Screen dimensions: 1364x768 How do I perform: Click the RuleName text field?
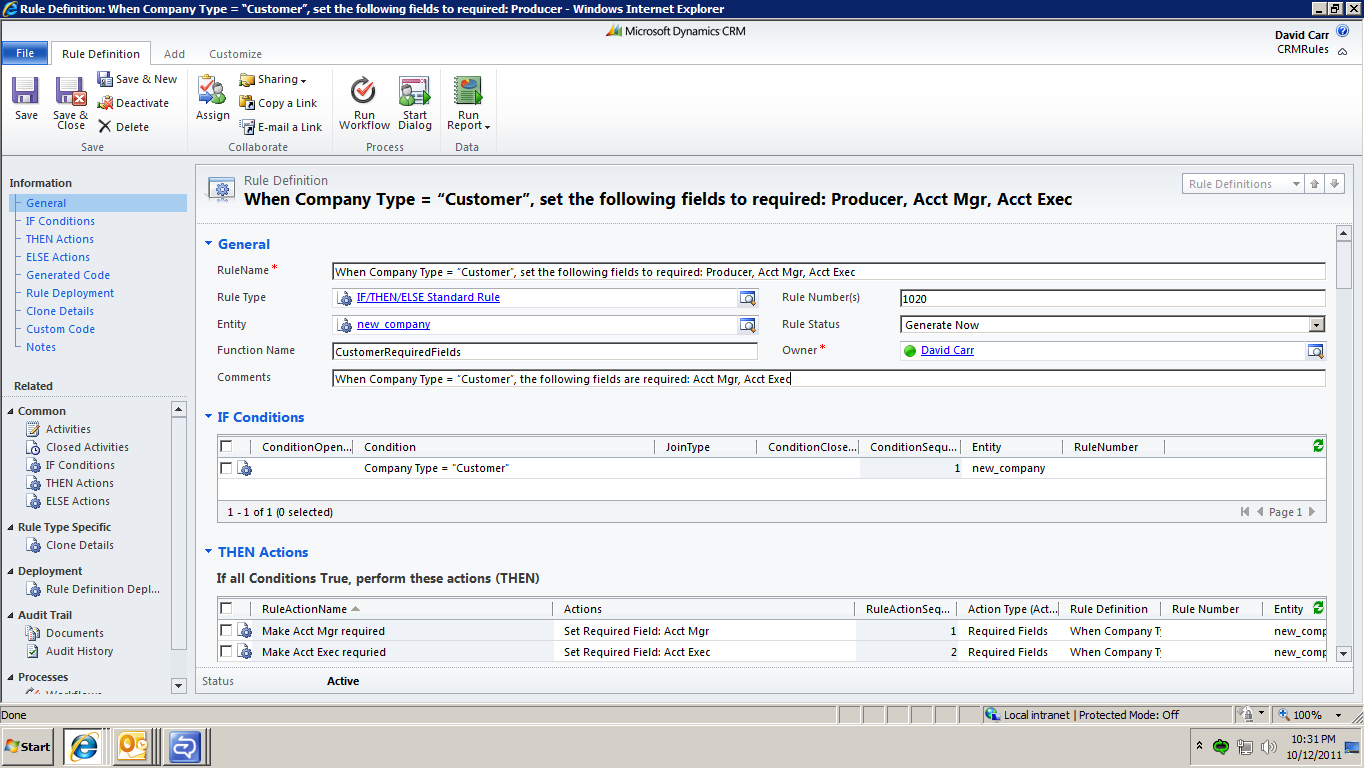[828, 271]
